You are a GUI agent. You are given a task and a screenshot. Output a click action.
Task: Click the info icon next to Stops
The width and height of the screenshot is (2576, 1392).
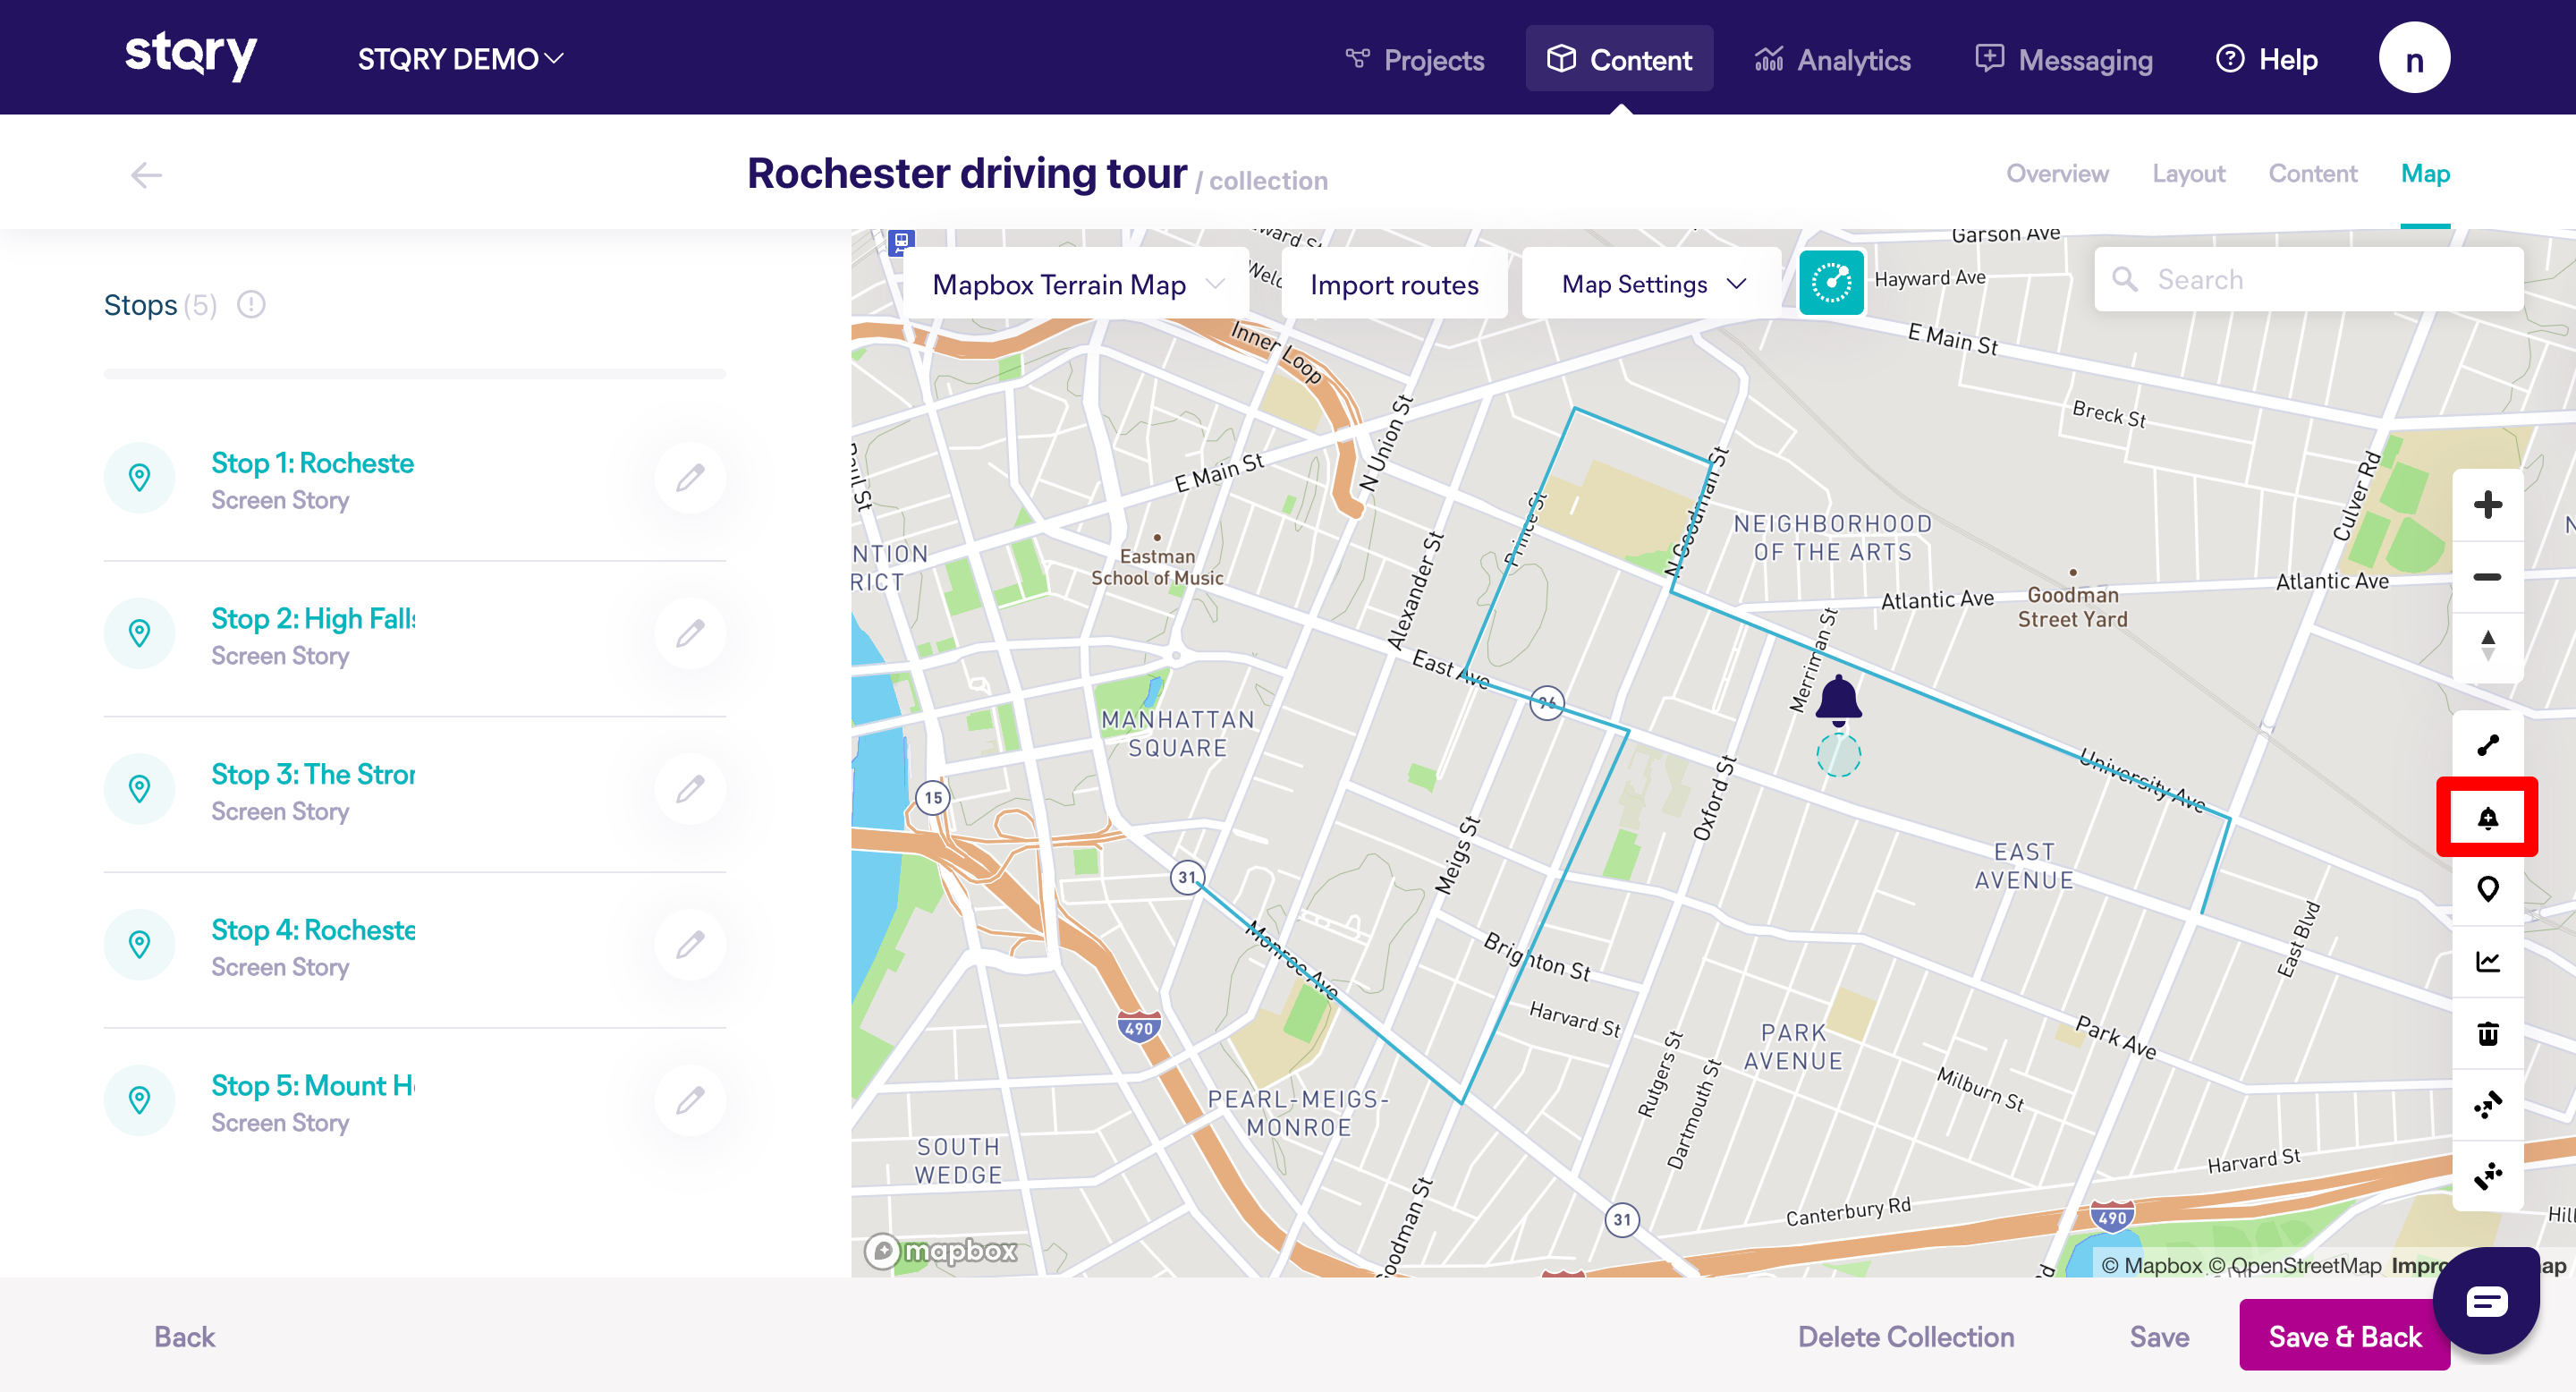[x=251, y=304]
